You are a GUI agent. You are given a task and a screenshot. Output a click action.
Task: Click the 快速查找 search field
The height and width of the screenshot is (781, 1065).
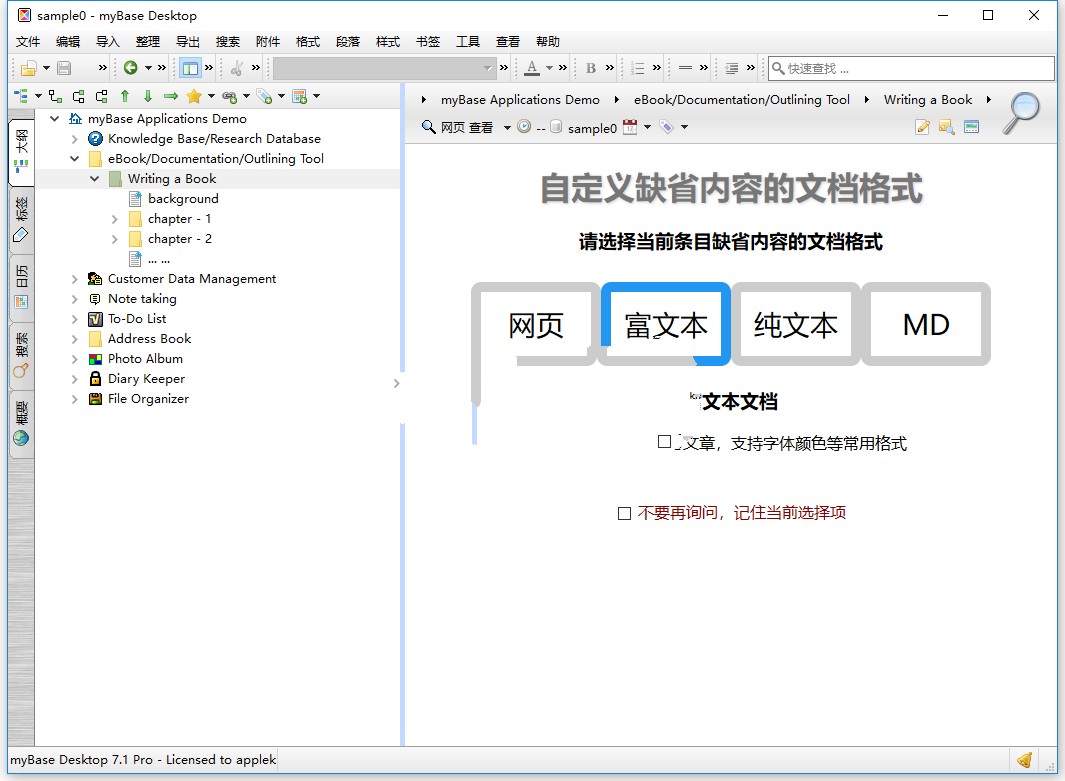(911, 68)
